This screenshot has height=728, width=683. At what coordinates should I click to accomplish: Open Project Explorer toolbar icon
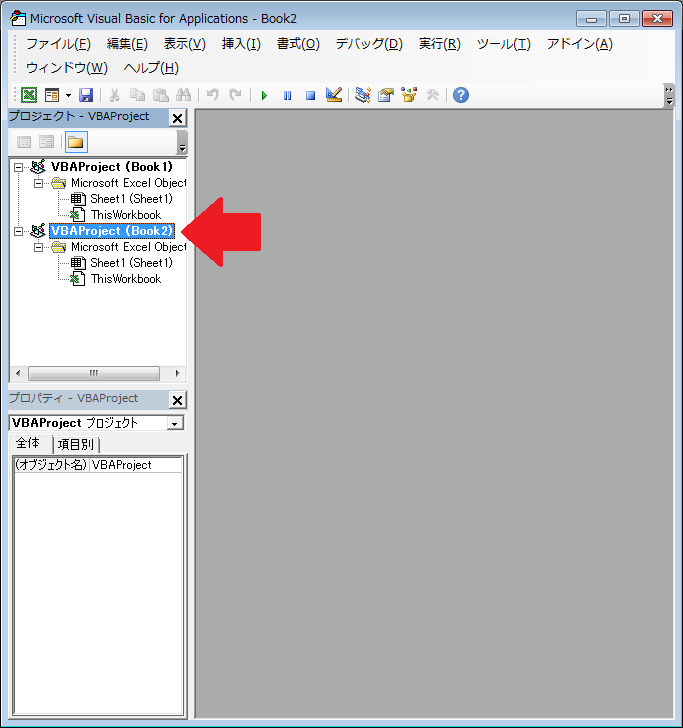pyautogui.click(x=363, y=95)
